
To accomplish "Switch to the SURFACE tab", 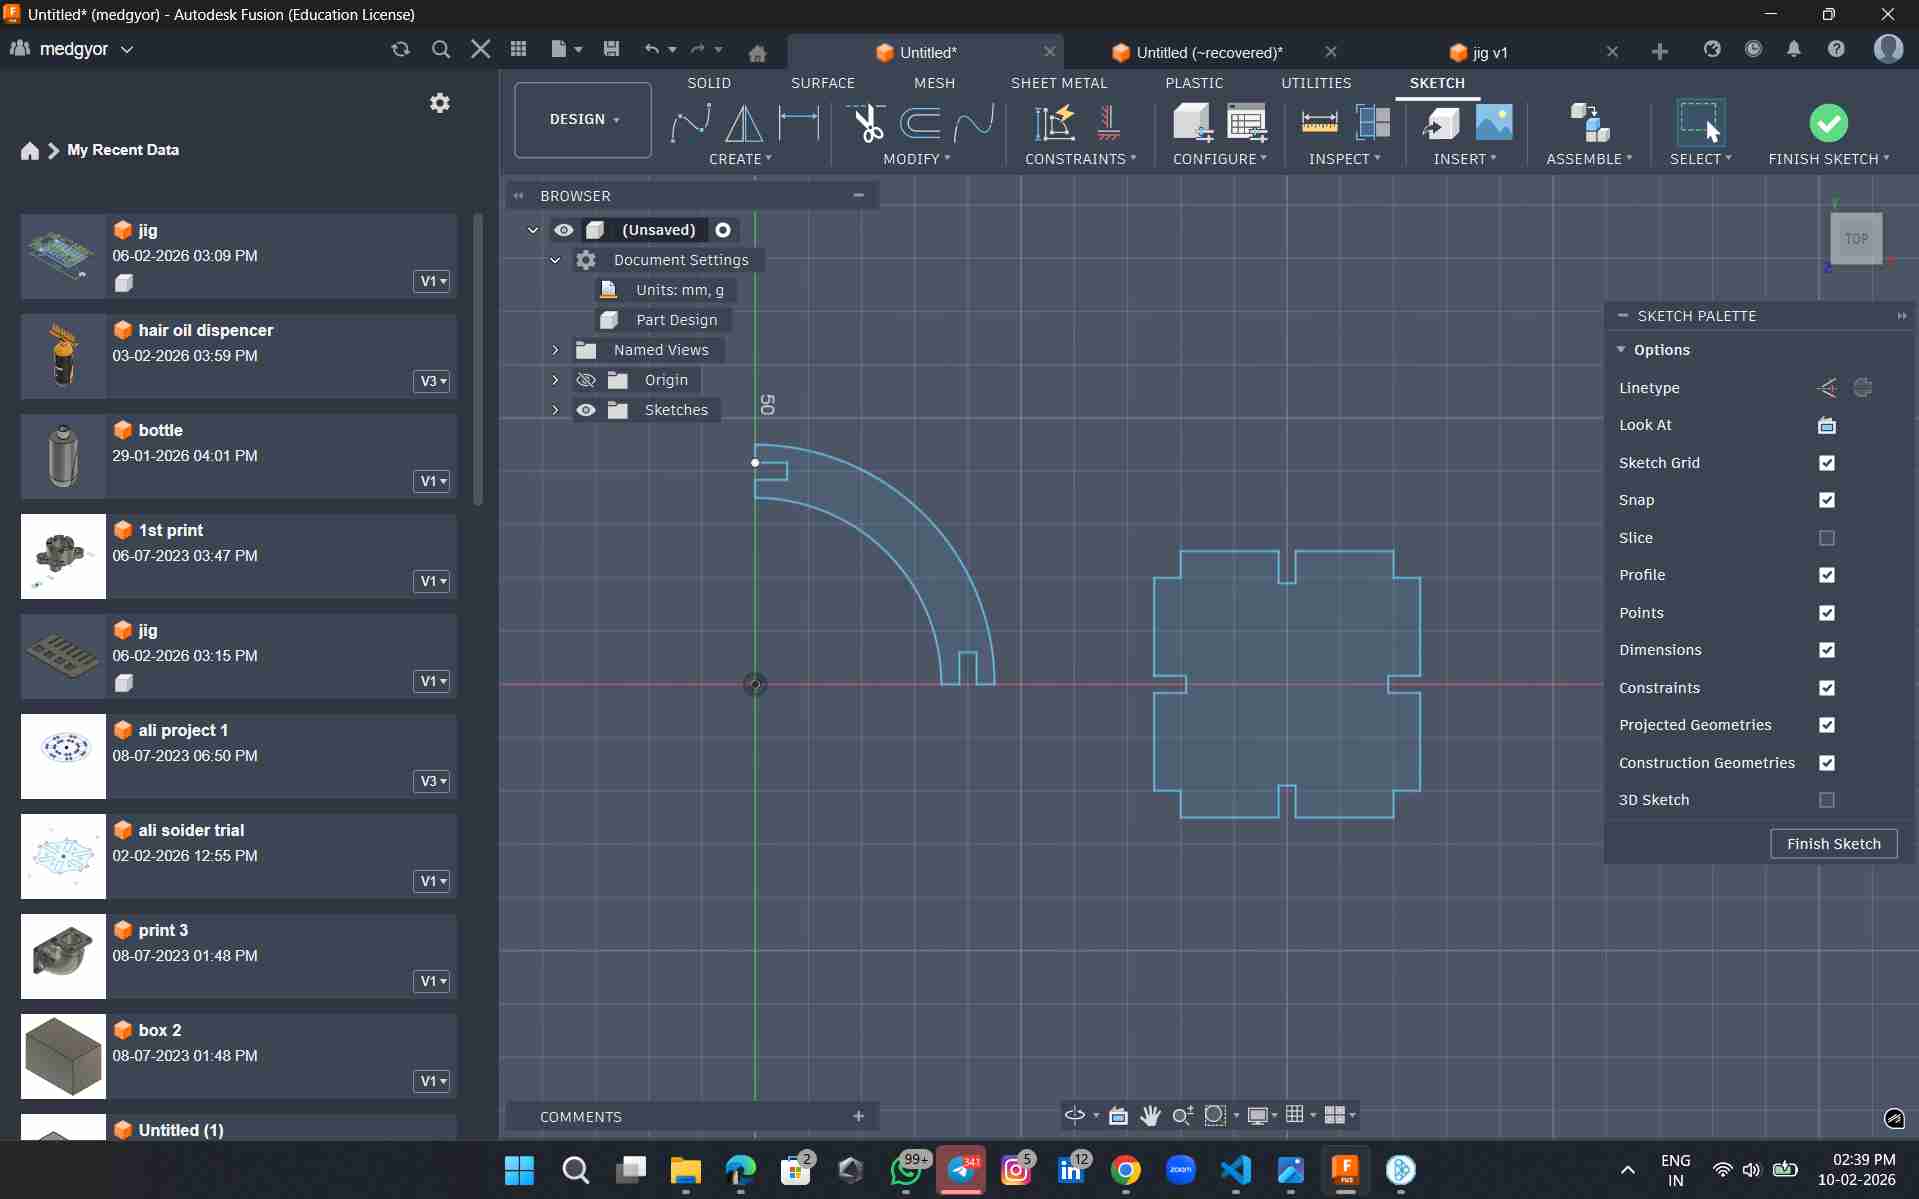I will [822, 83].
